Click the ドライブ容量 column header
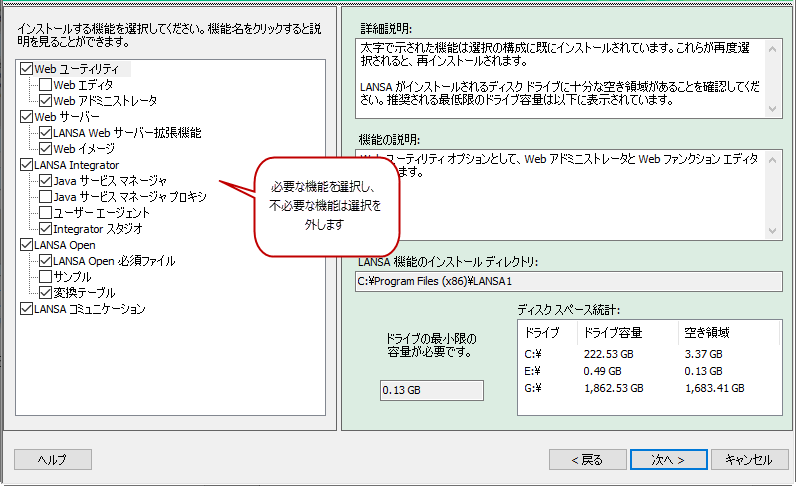The image size is (796, 486). pyautogui.click(x=627, y=333)
